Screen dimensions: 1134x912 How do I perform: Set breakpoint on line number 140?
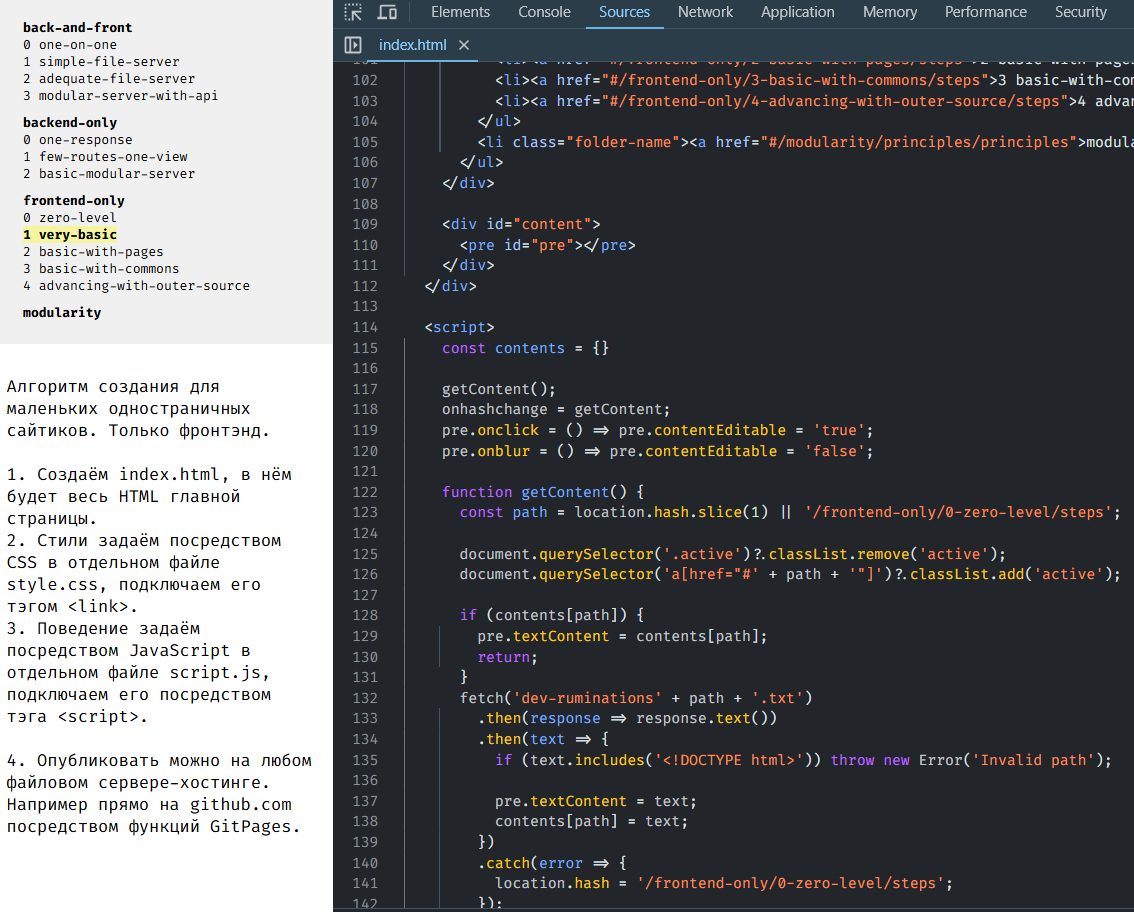365,863
